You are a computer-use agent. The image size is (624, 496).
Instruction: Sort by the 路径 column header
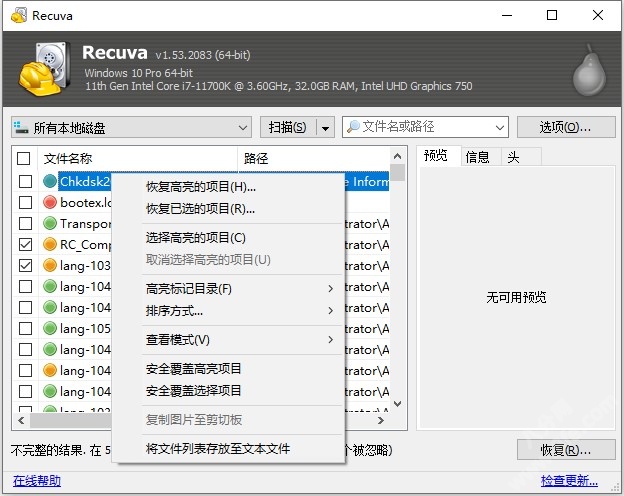coord(314,158)
